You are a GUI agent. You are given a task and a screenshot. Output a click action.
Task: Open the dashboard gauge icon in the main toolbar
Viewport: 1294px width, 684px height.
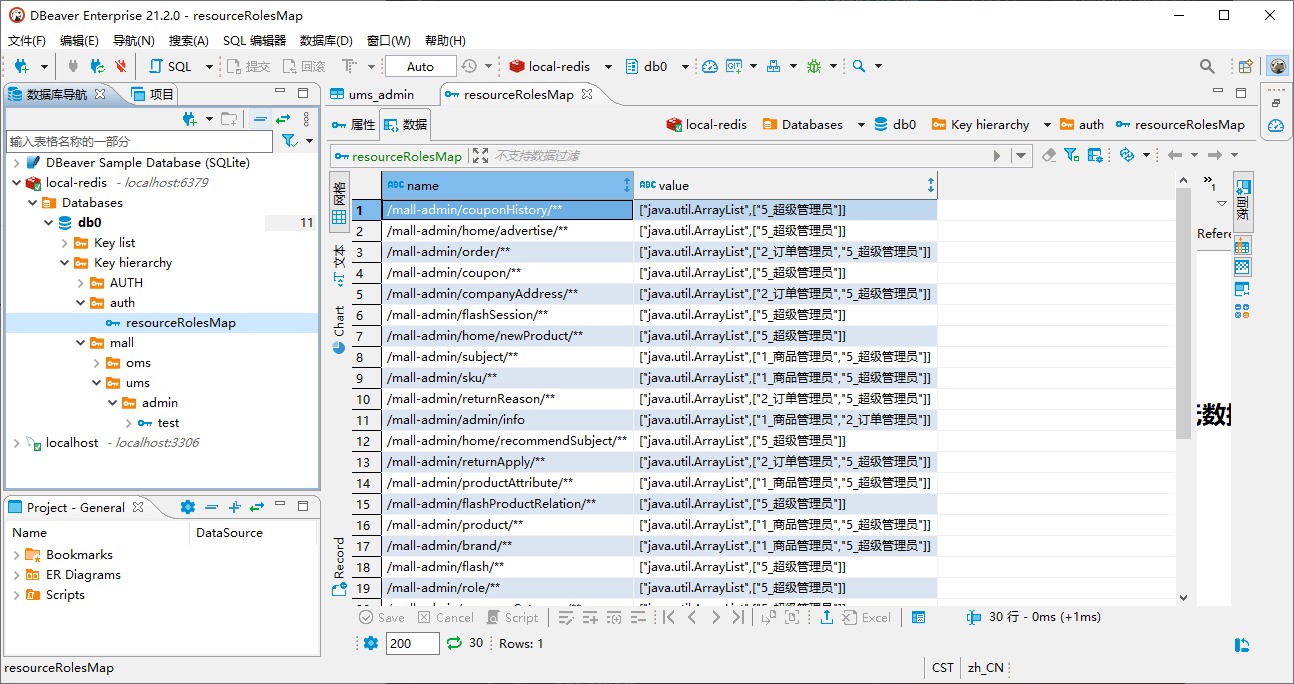[x=709, y=66]
